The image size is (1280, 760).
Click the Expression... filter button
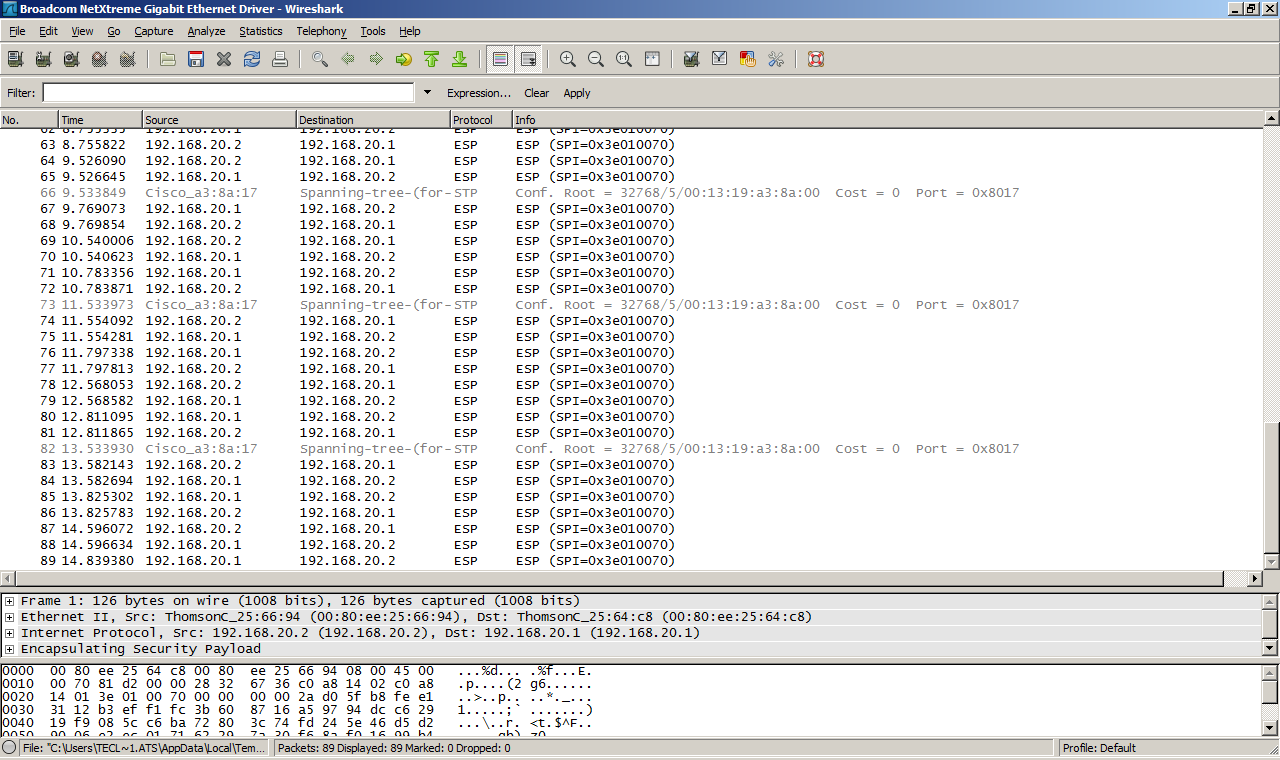click(479, 93)
